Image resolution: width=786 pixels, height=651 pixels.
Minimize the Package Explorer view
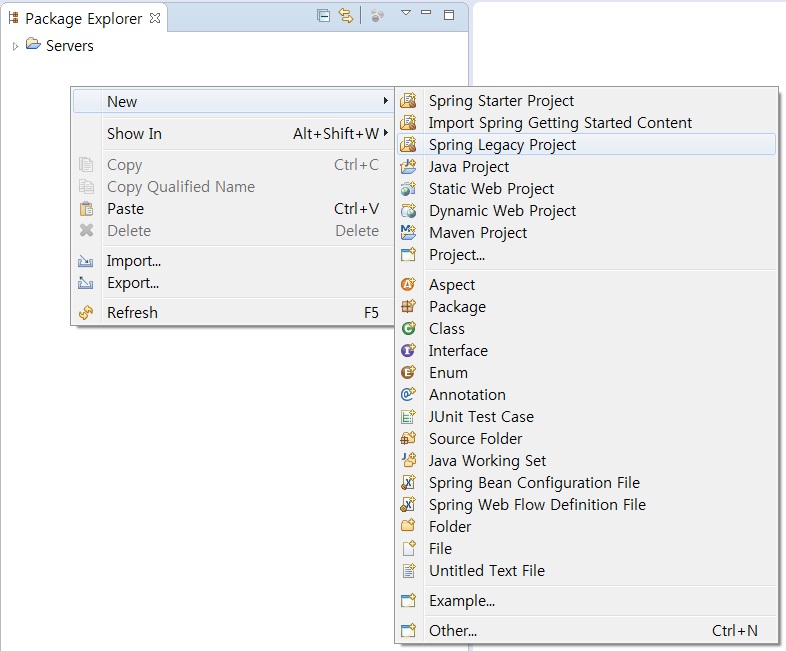coord(426,13)
